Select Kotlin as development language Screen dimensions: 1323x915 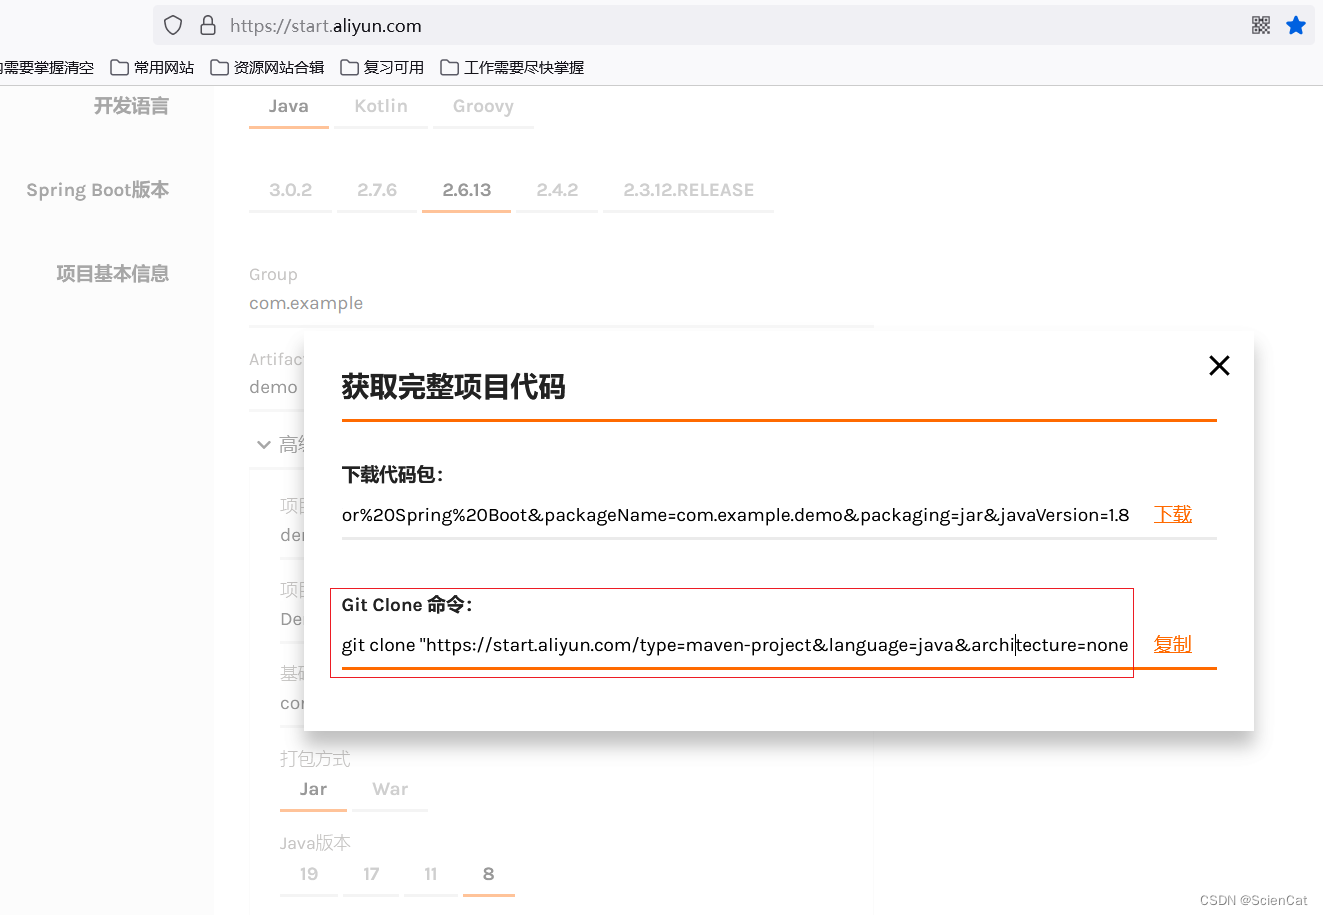[x=381, y=107]
